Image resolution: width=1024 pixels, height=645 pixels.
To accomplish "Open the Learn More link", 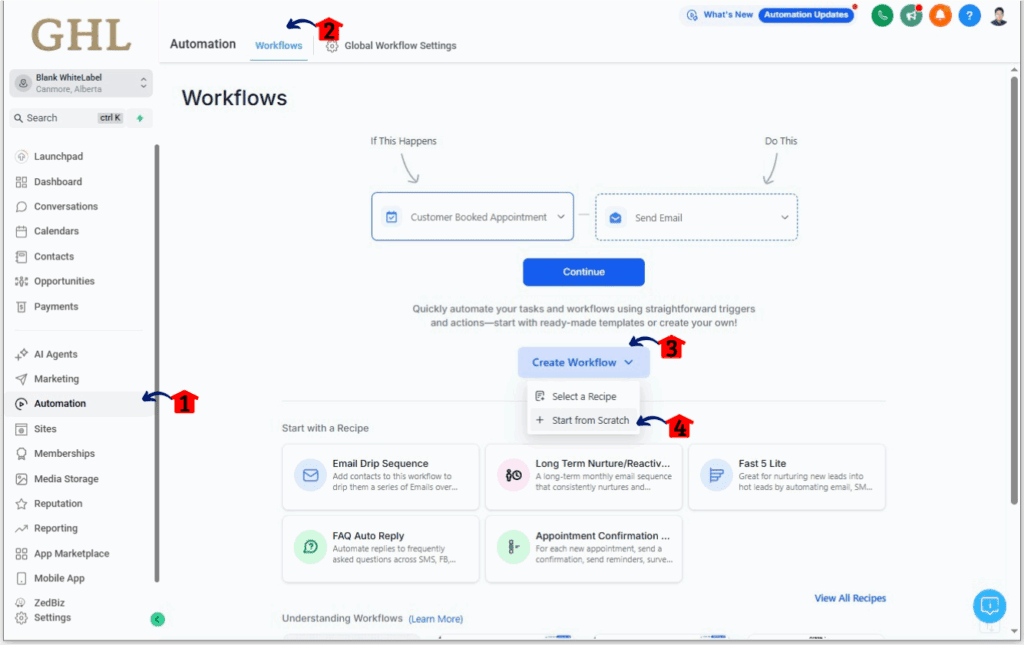I will pos(436,619).
